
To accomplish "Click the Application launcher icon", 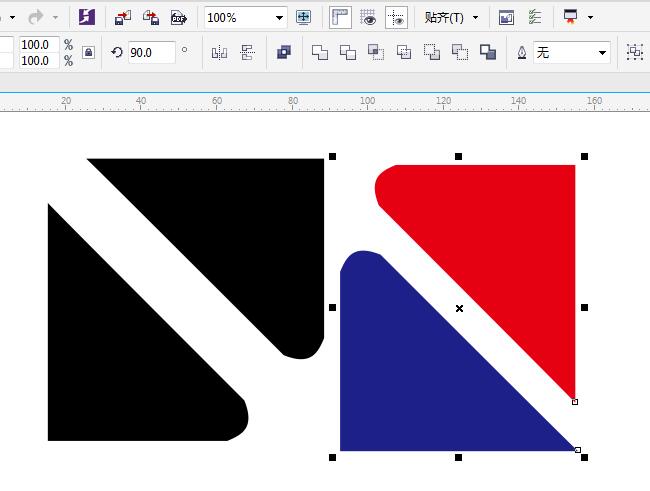I will [x=571, y=17].
